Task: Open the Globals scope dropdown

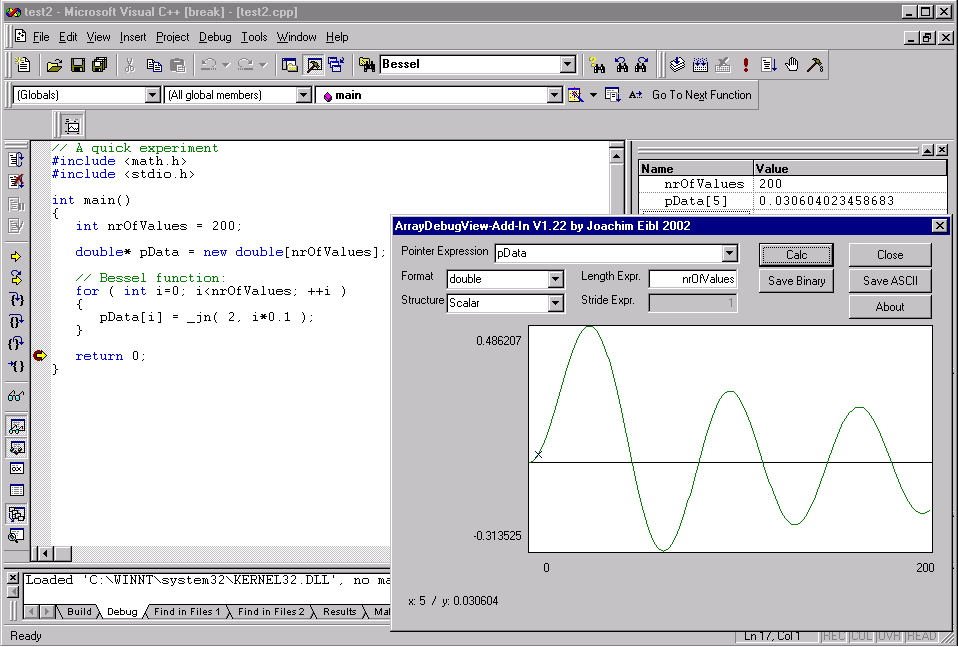Action: point(151,95)
